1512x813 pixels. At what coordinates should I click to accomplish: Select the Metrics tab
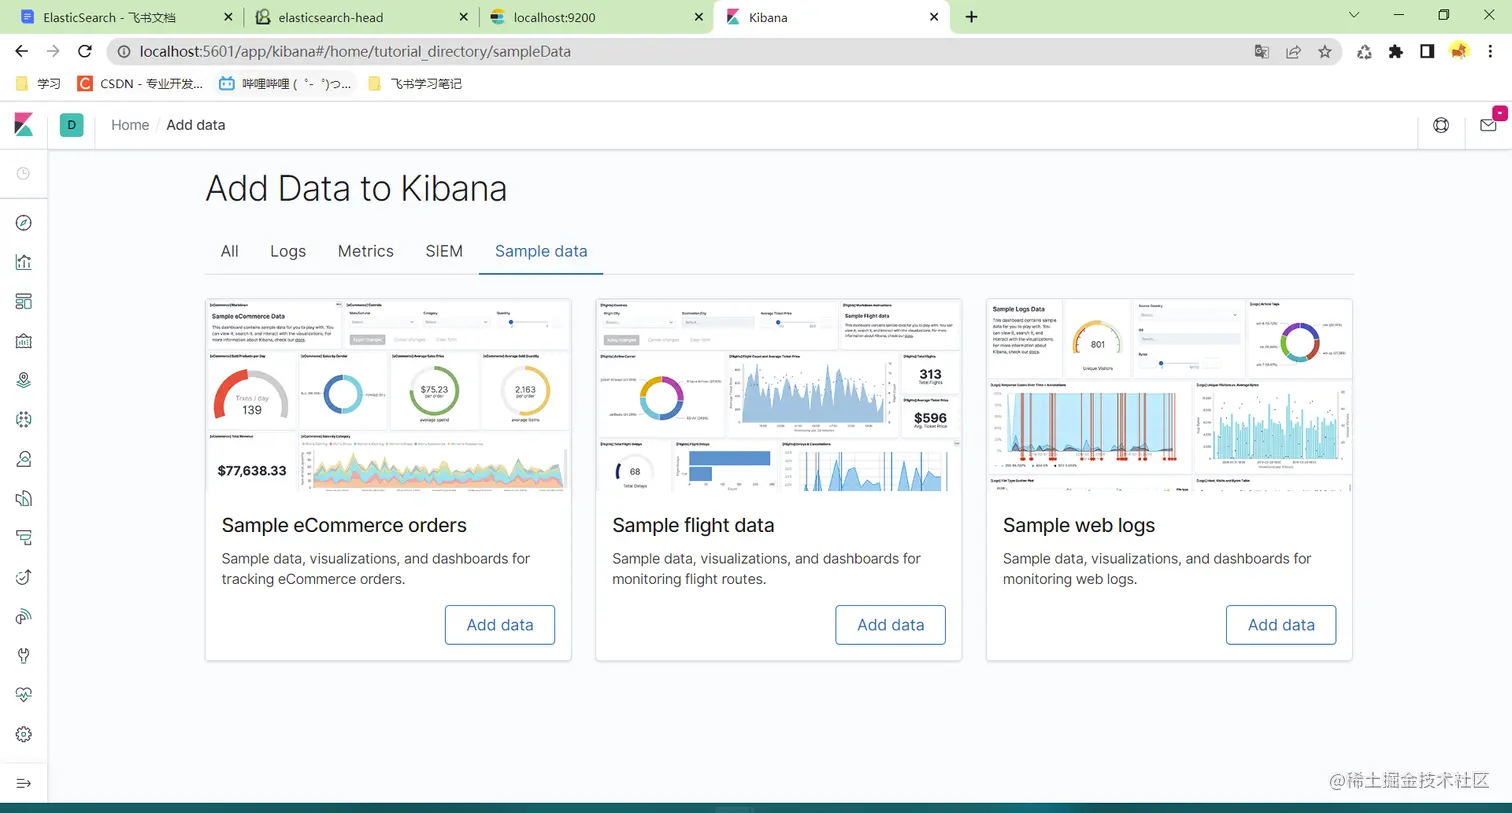point(366,251)
